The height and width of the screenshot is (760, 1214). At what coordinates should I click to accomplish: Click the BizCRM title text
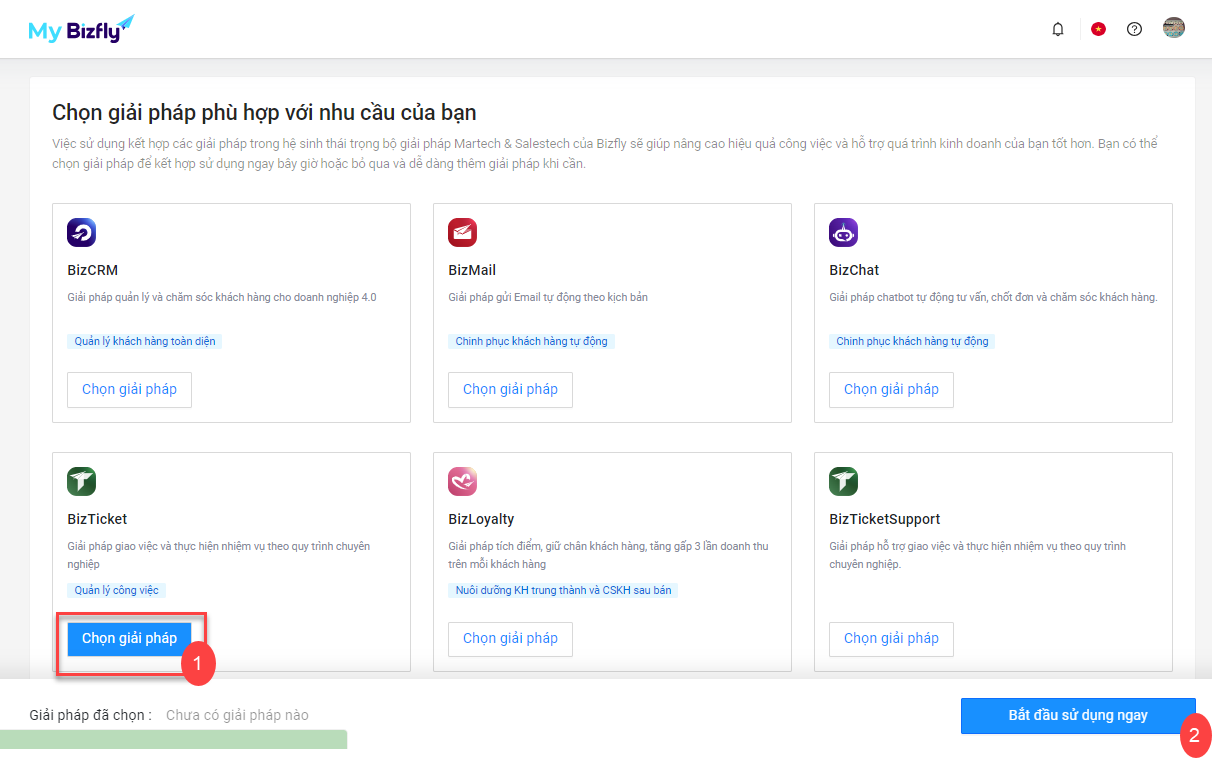click(x=93, y=270)
